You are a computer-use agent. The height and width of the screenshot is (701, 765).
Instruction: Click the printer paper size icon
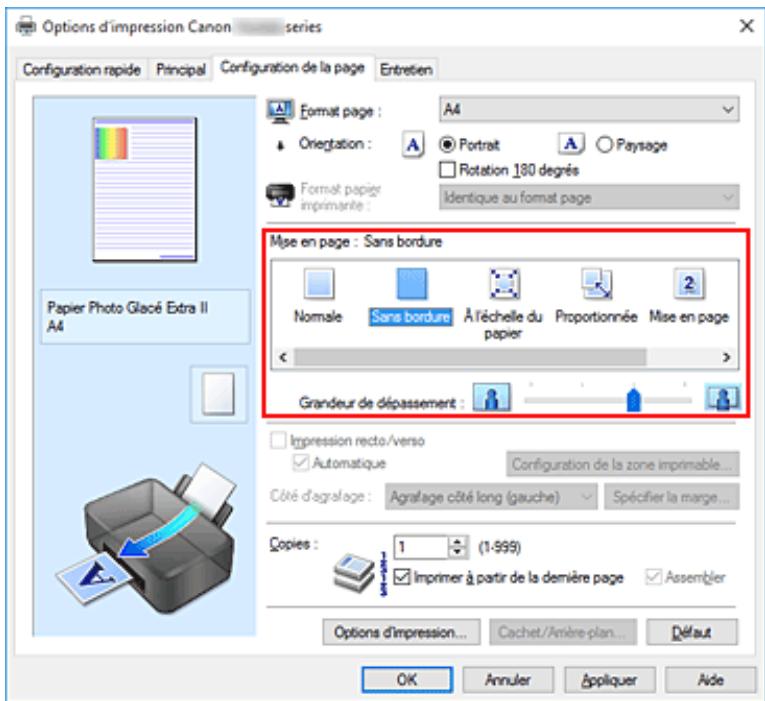[x=280, y=196]
